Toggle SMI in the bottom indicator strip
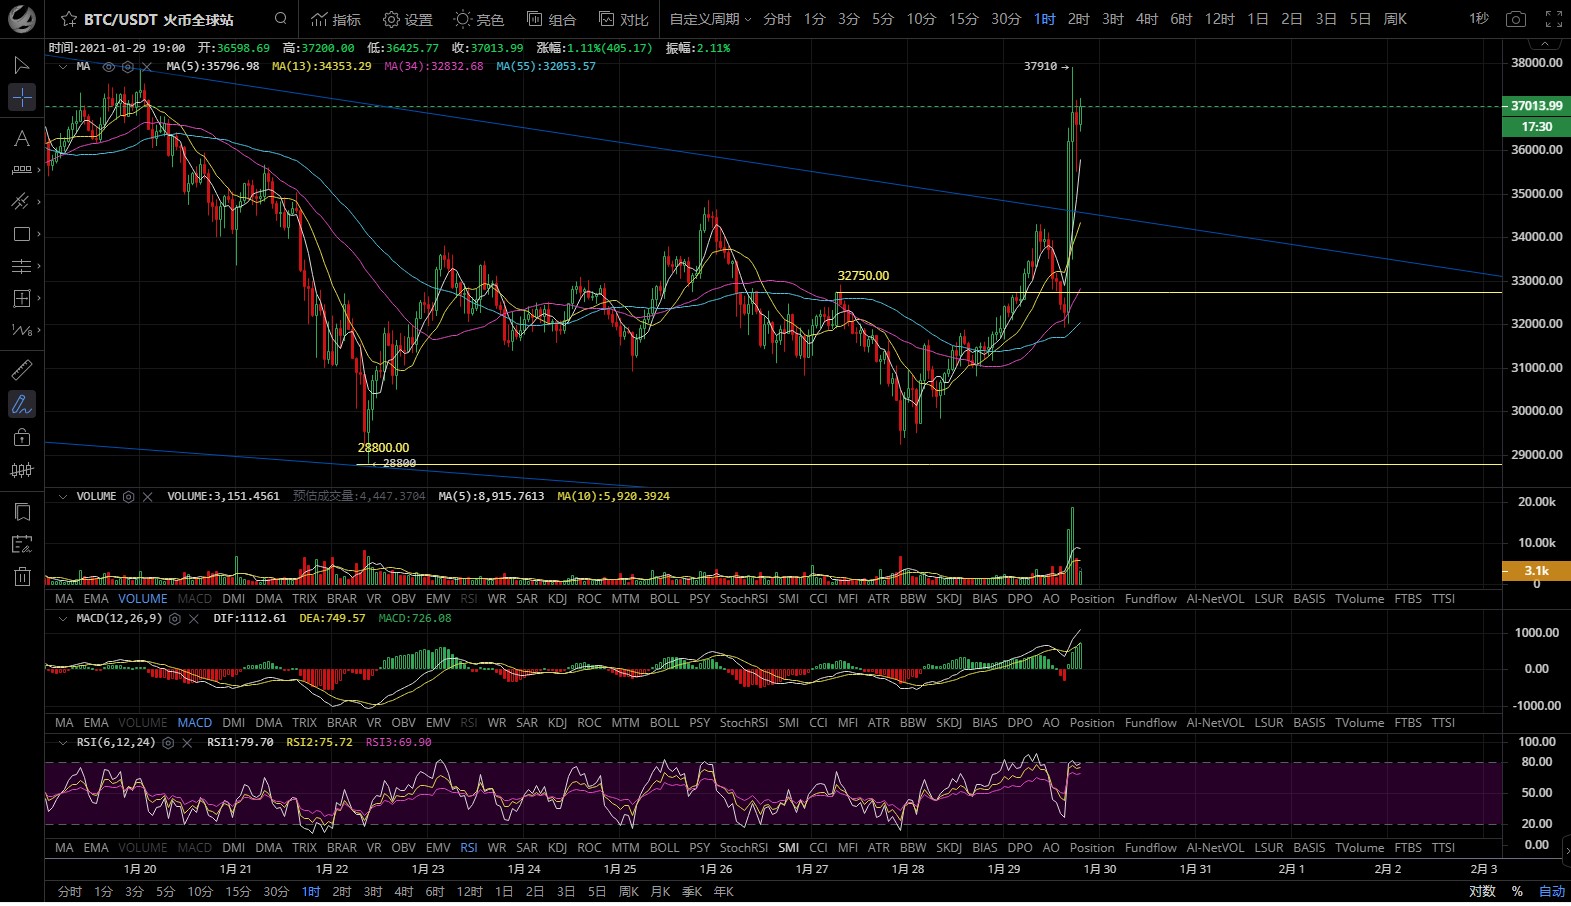The image size is (1571, 906). point(789,848)
